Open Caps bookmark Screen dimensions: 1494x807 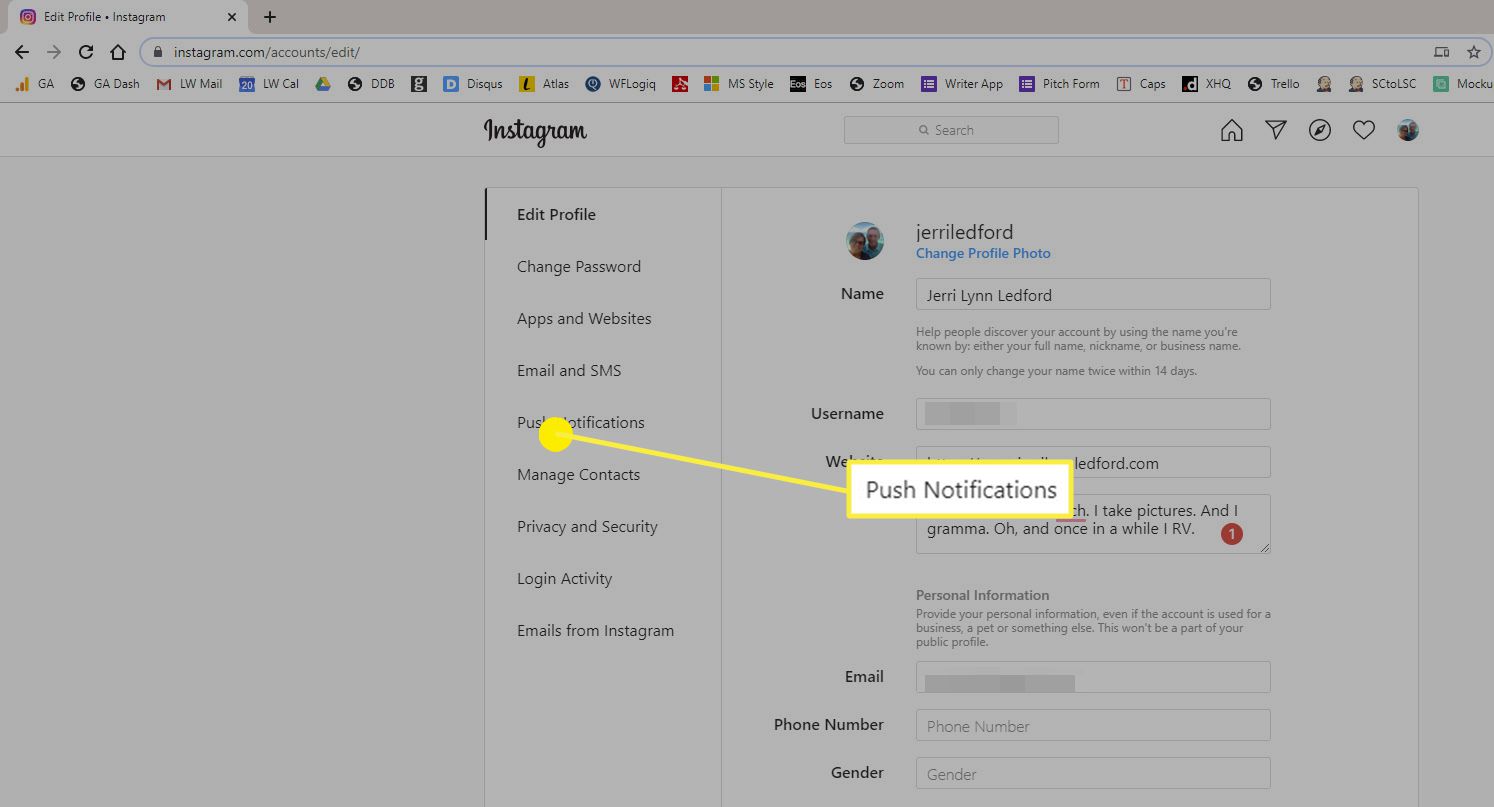click(x=1141, y=84)
